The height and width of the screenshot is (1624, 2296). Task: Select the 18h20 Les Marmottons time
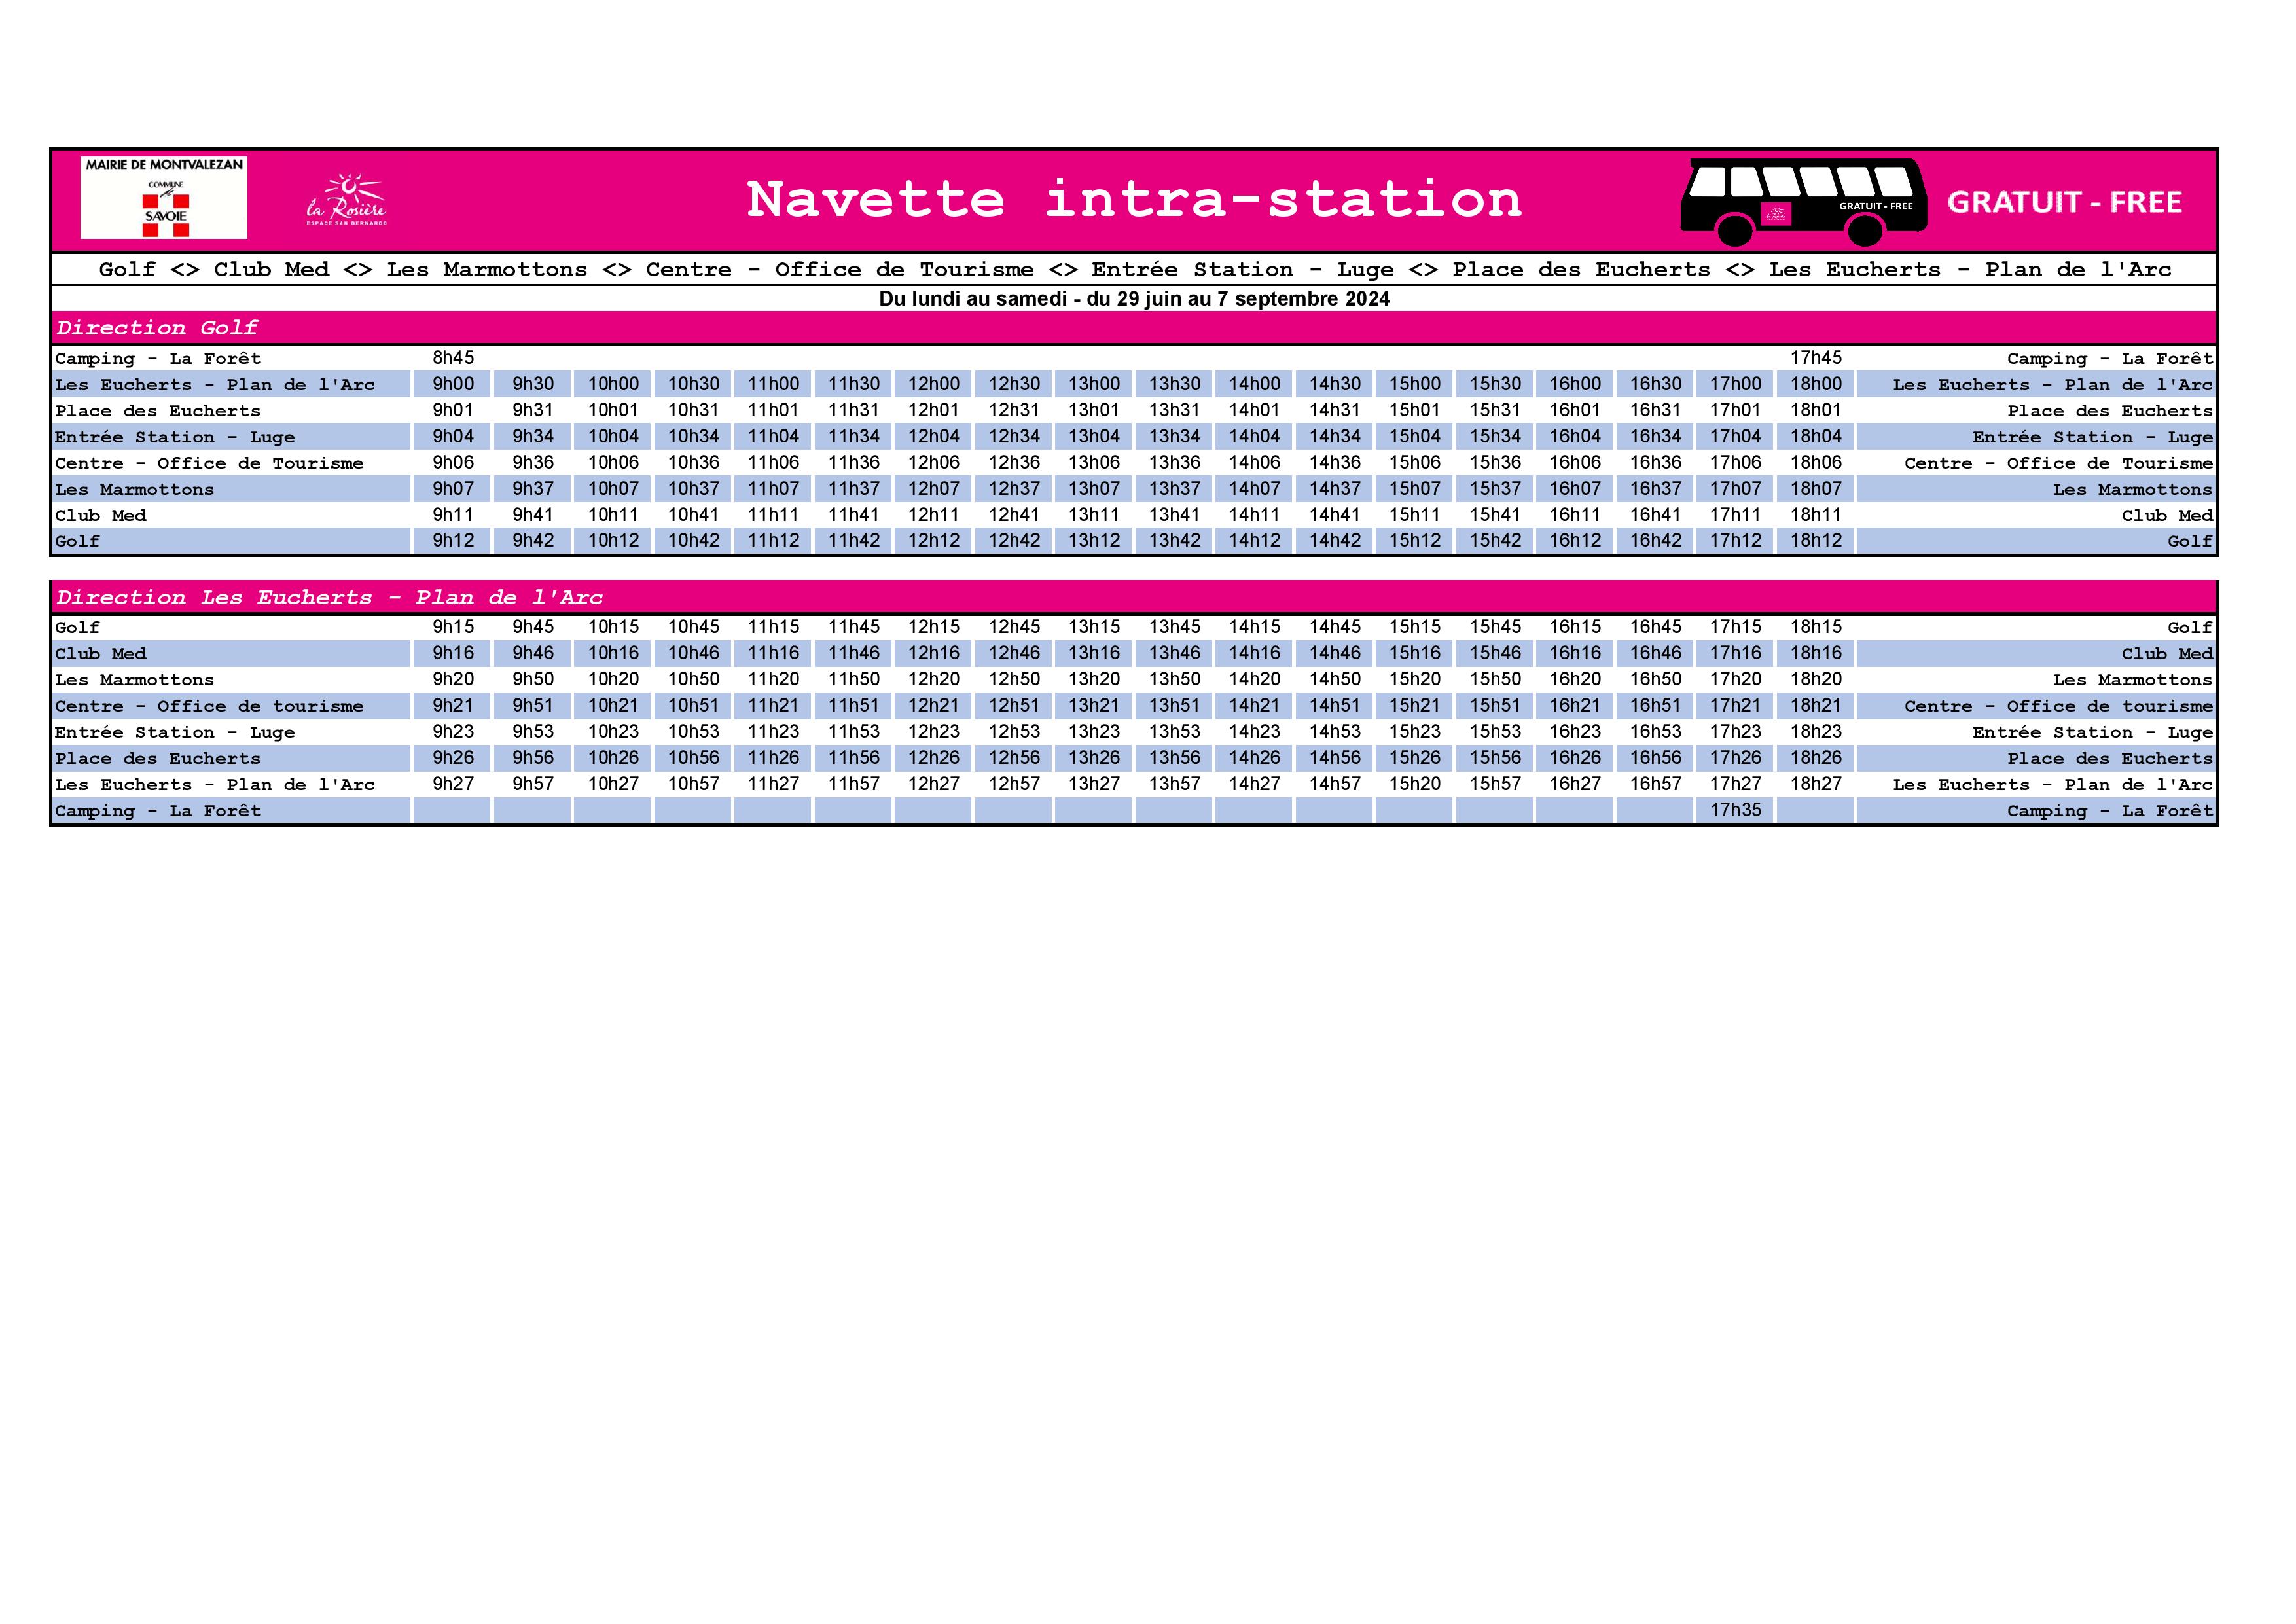coord(1816,679)
